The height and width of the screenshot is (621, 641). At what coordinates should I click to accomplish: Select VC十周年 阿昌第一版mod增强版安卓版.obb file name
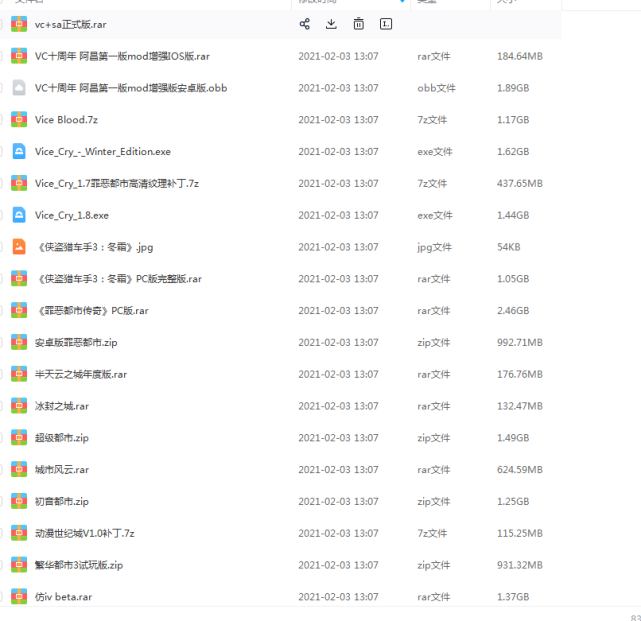point(131,88)
